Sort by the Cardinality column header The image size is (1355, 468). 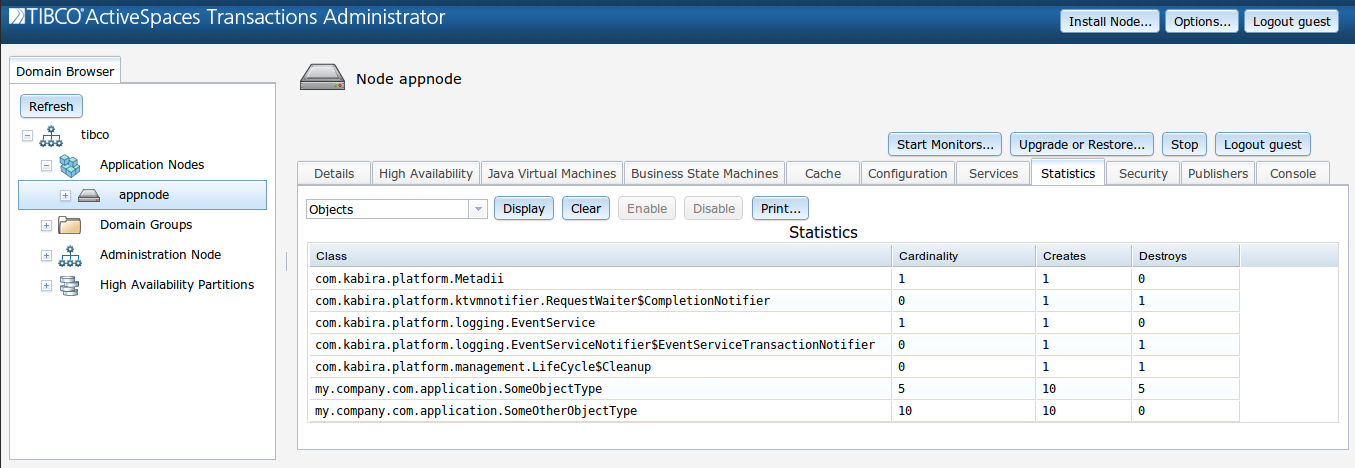pyautogui.click(x=963, y=256)
